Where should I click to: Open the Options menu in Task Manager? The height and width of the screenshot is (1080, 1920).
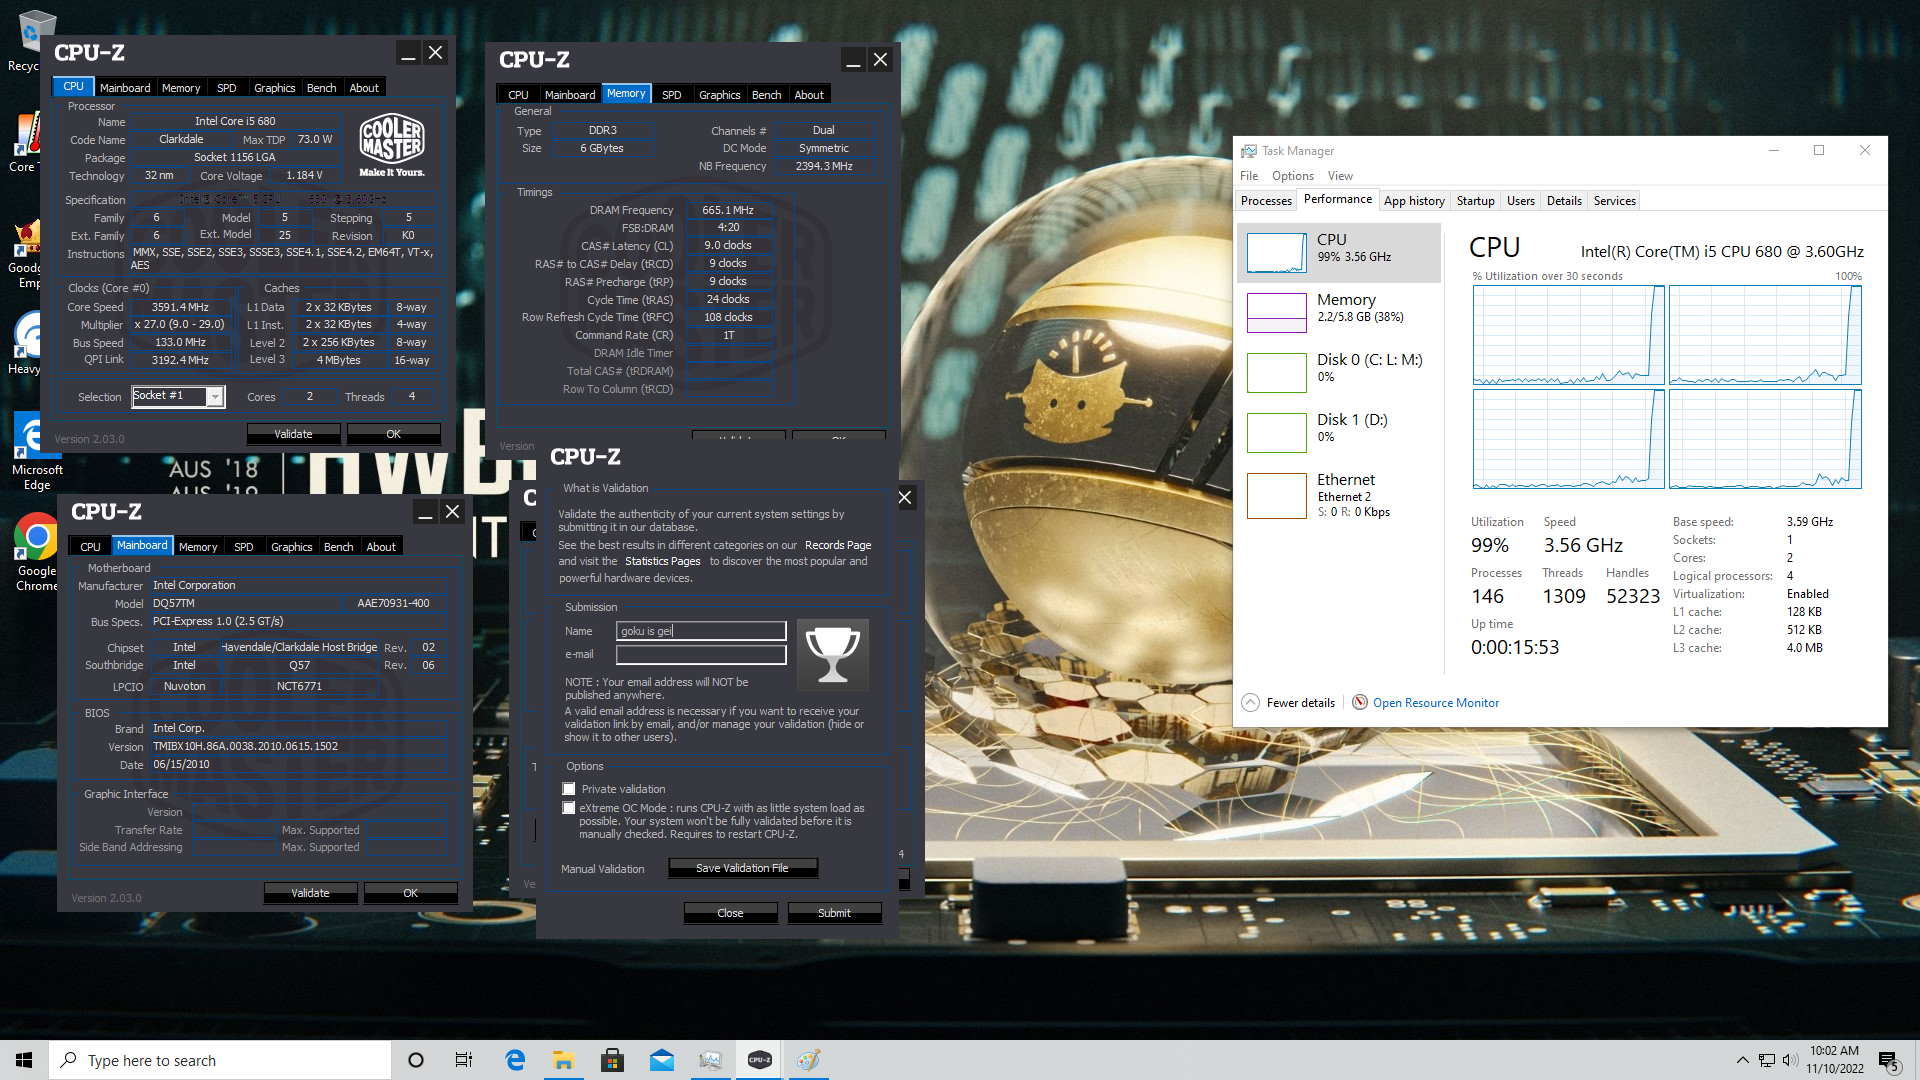pos(1293,176)
